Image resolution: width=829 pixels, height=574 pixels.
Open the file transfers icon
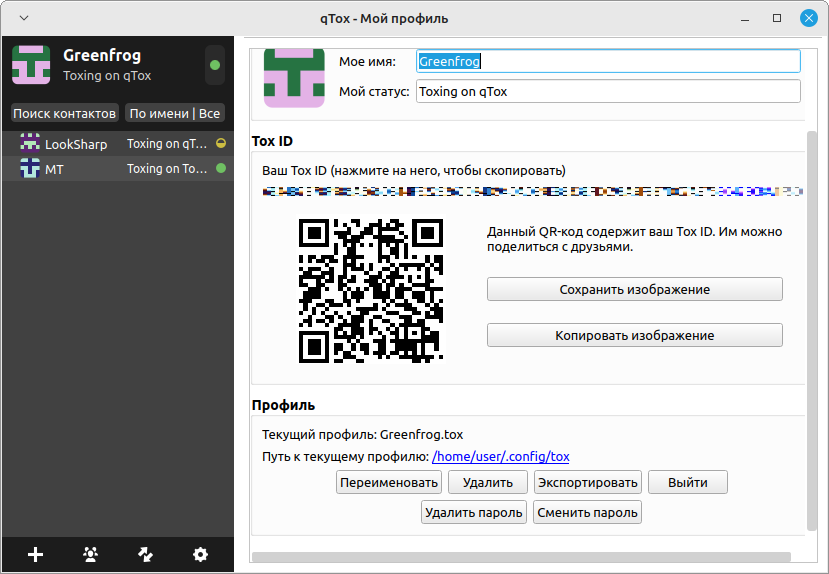coord(145,554)
